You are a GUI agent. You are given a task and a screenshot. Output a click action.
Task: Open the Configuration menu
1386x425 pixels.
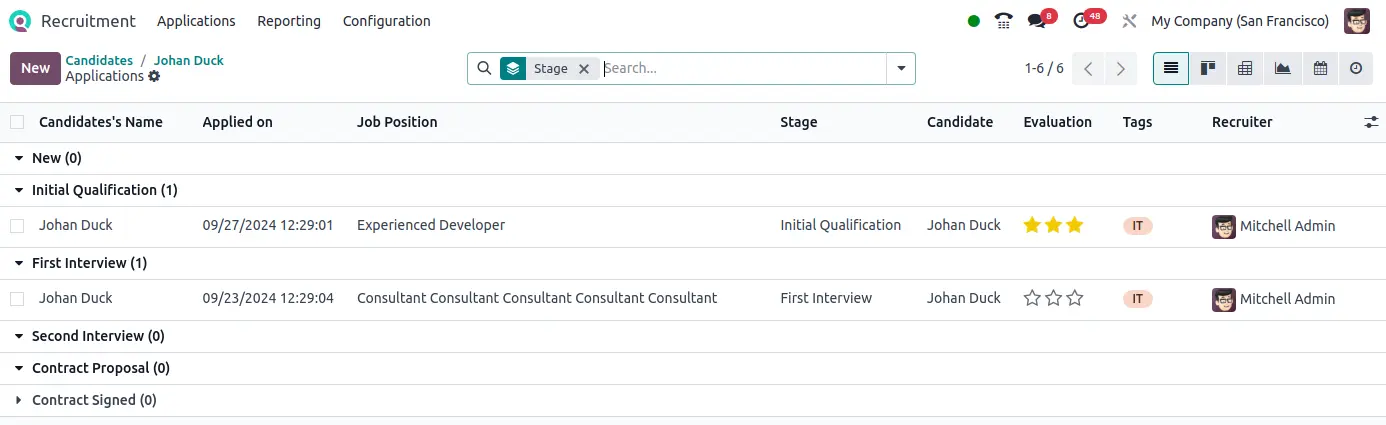coord(386,21)
